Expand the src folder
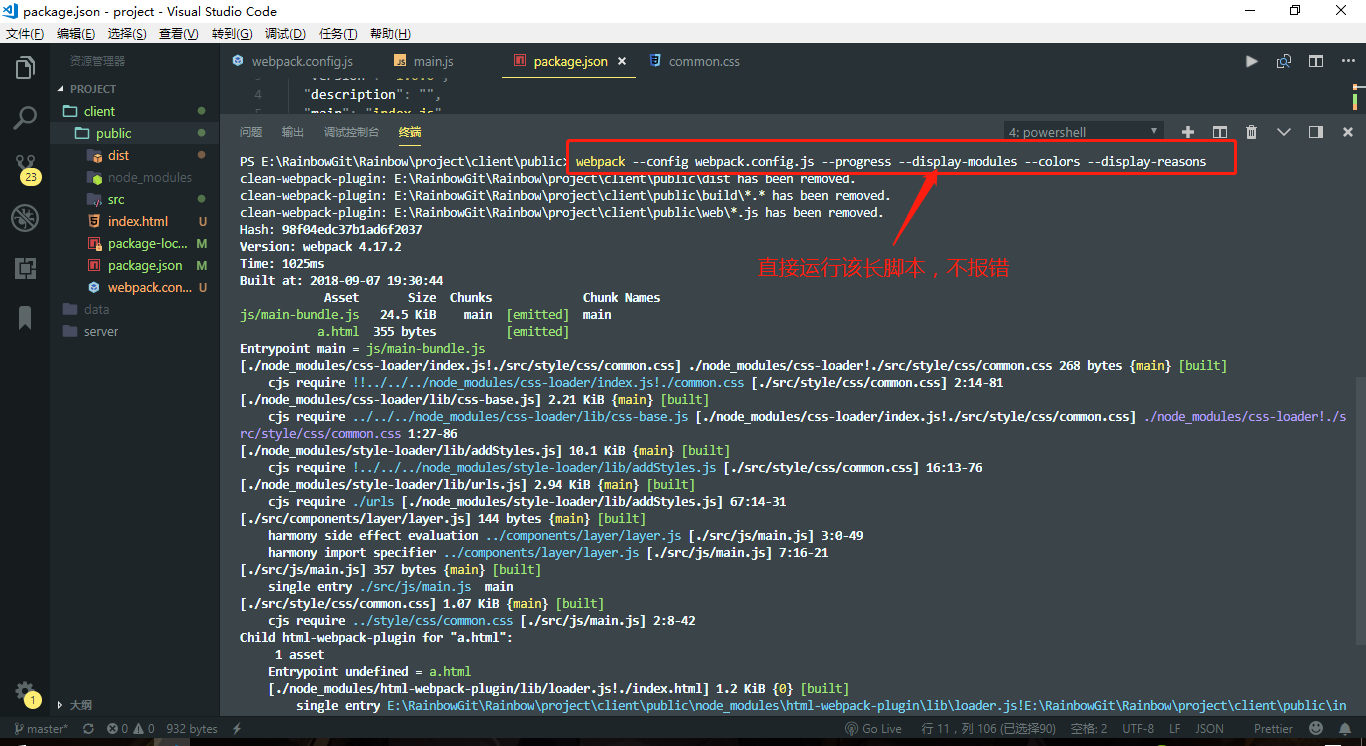This screenshot has height=746, width=1366. [x=135, y=199]
